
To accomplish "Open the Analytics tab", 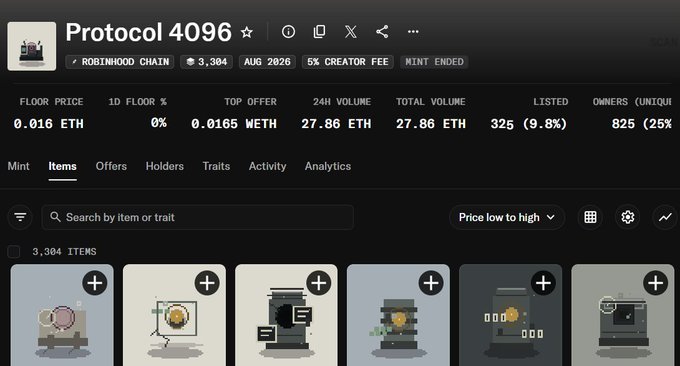I will coord(328,166).
